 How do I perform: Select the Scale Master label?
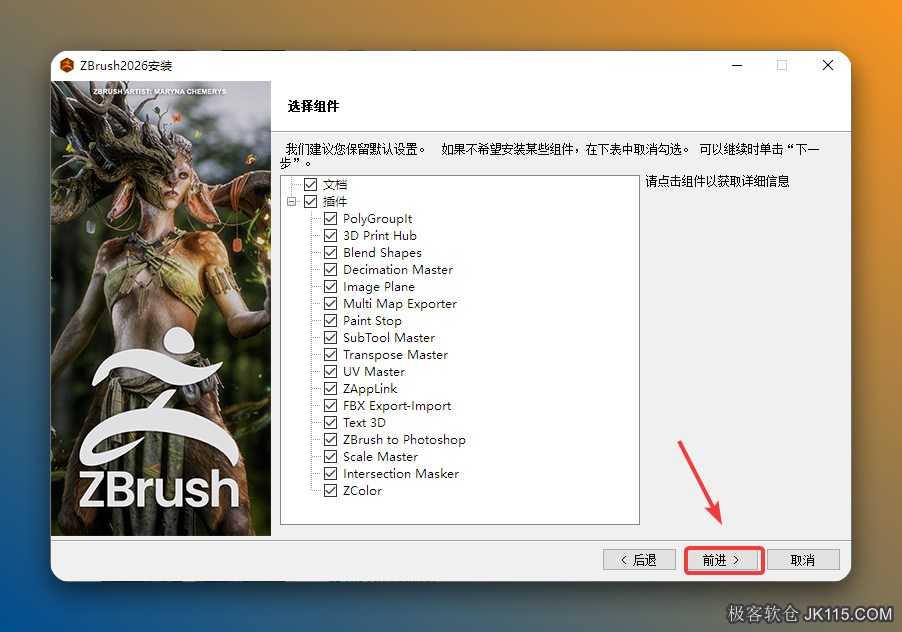pyautogui.click(x=380, y=457)
